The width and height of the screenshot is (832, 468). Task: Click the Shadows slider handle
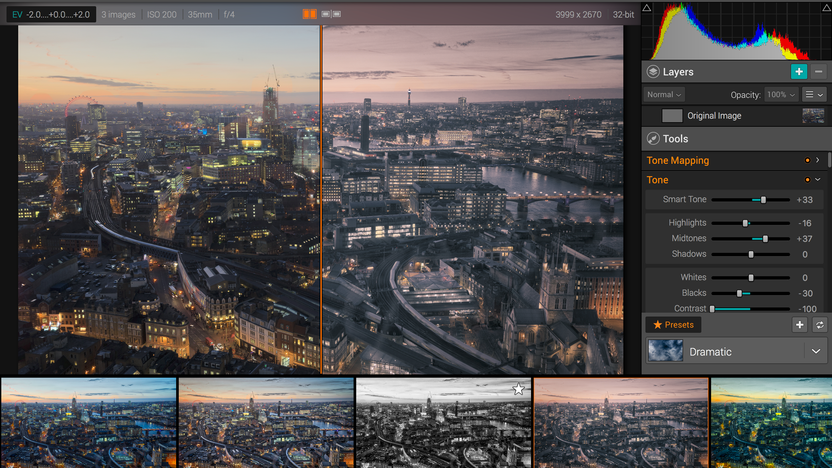(751, 255)
